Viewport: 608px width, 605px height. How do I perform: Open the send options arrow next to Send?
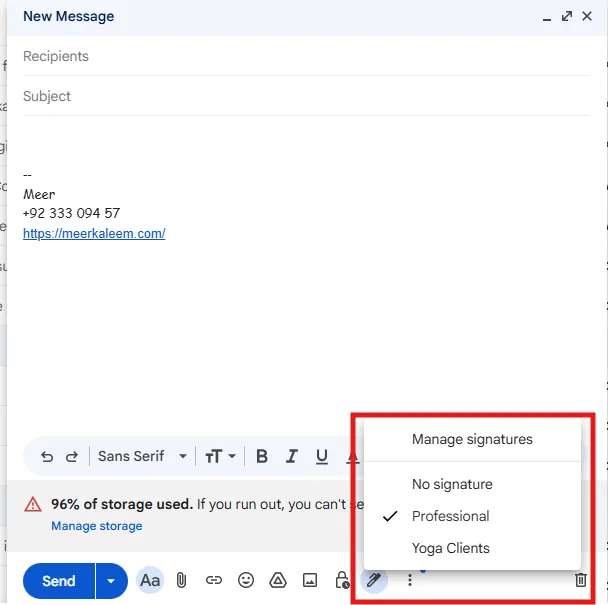(x=111, y=580)
